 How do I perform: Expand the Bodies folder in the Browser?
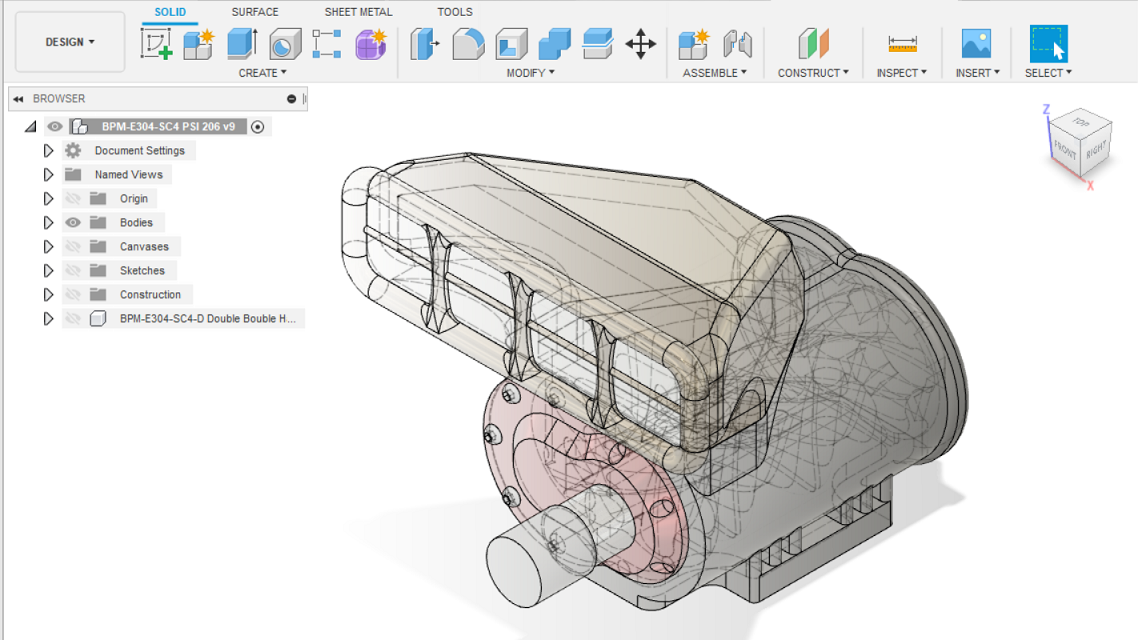coord(48,222)
